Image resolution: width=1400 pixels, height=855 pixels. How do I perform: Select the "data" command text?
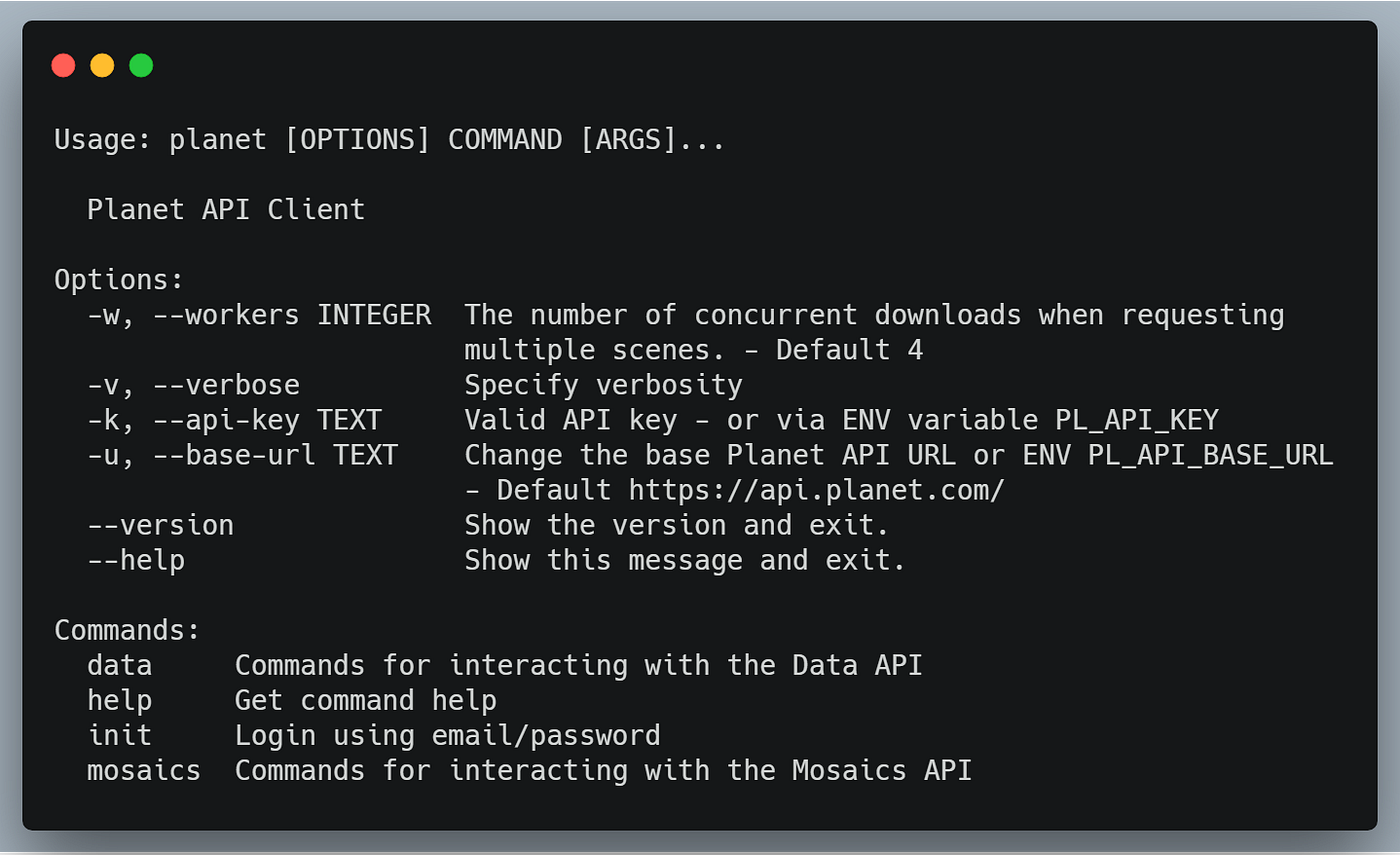120,665
